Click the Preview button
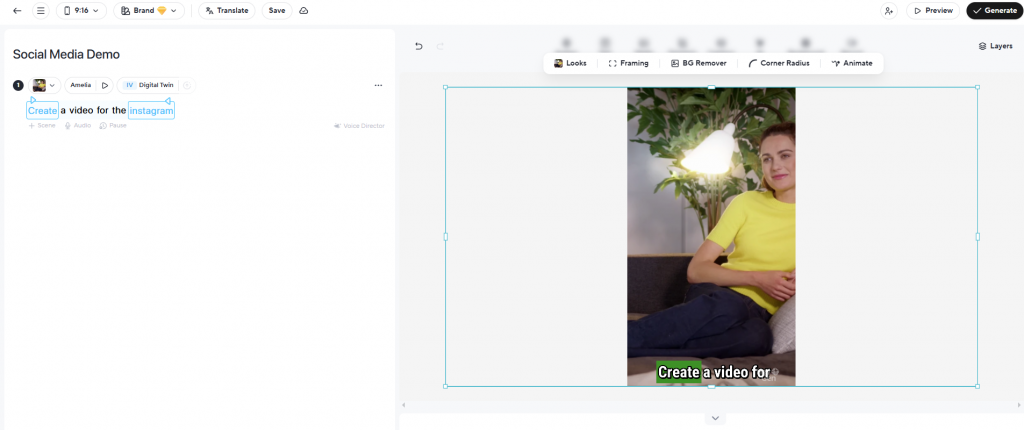The image size is (1024, 430). click(x=932, y=11)
